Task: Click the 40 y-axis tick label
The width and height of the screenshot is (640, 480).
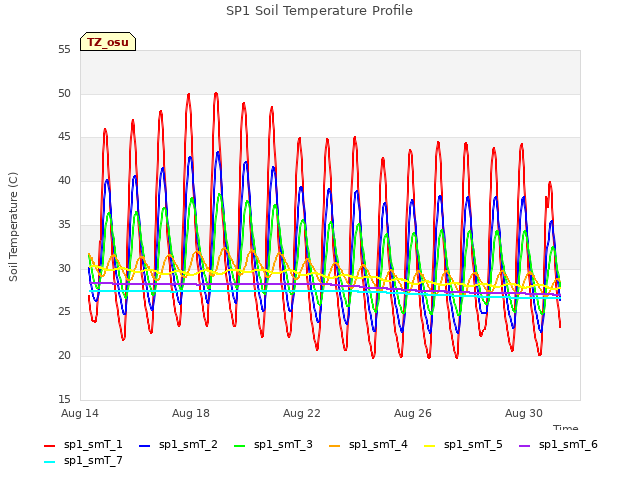Action: point(64,181)
